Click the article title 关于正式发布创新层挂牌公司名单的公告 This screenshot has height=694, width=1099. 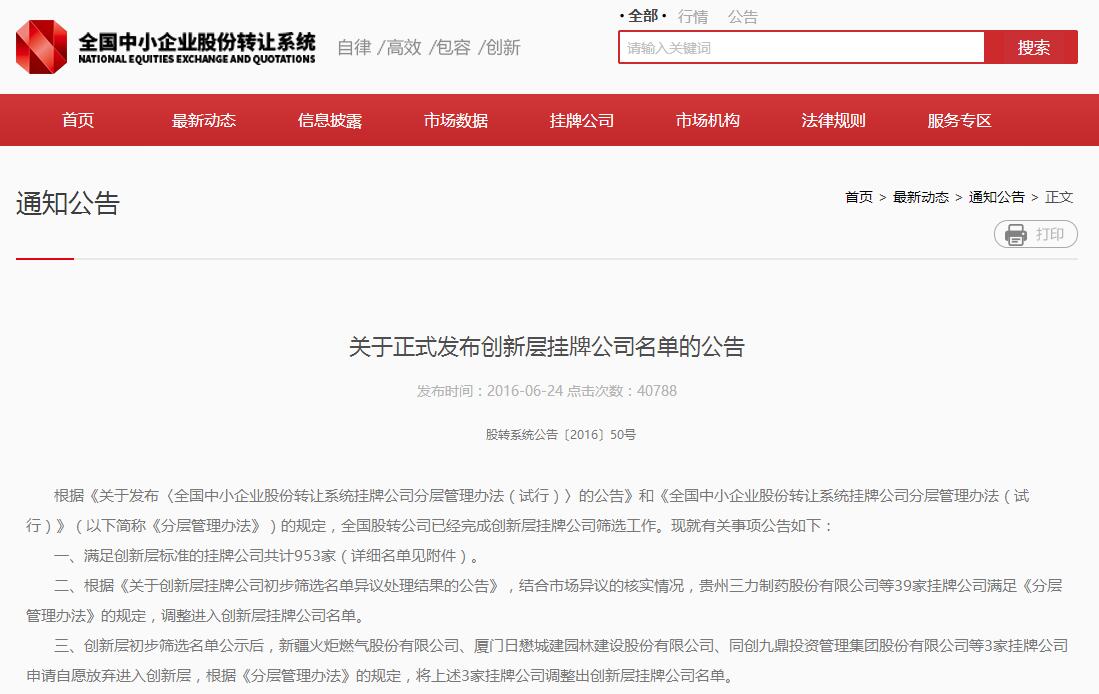[x=547, y=346]
